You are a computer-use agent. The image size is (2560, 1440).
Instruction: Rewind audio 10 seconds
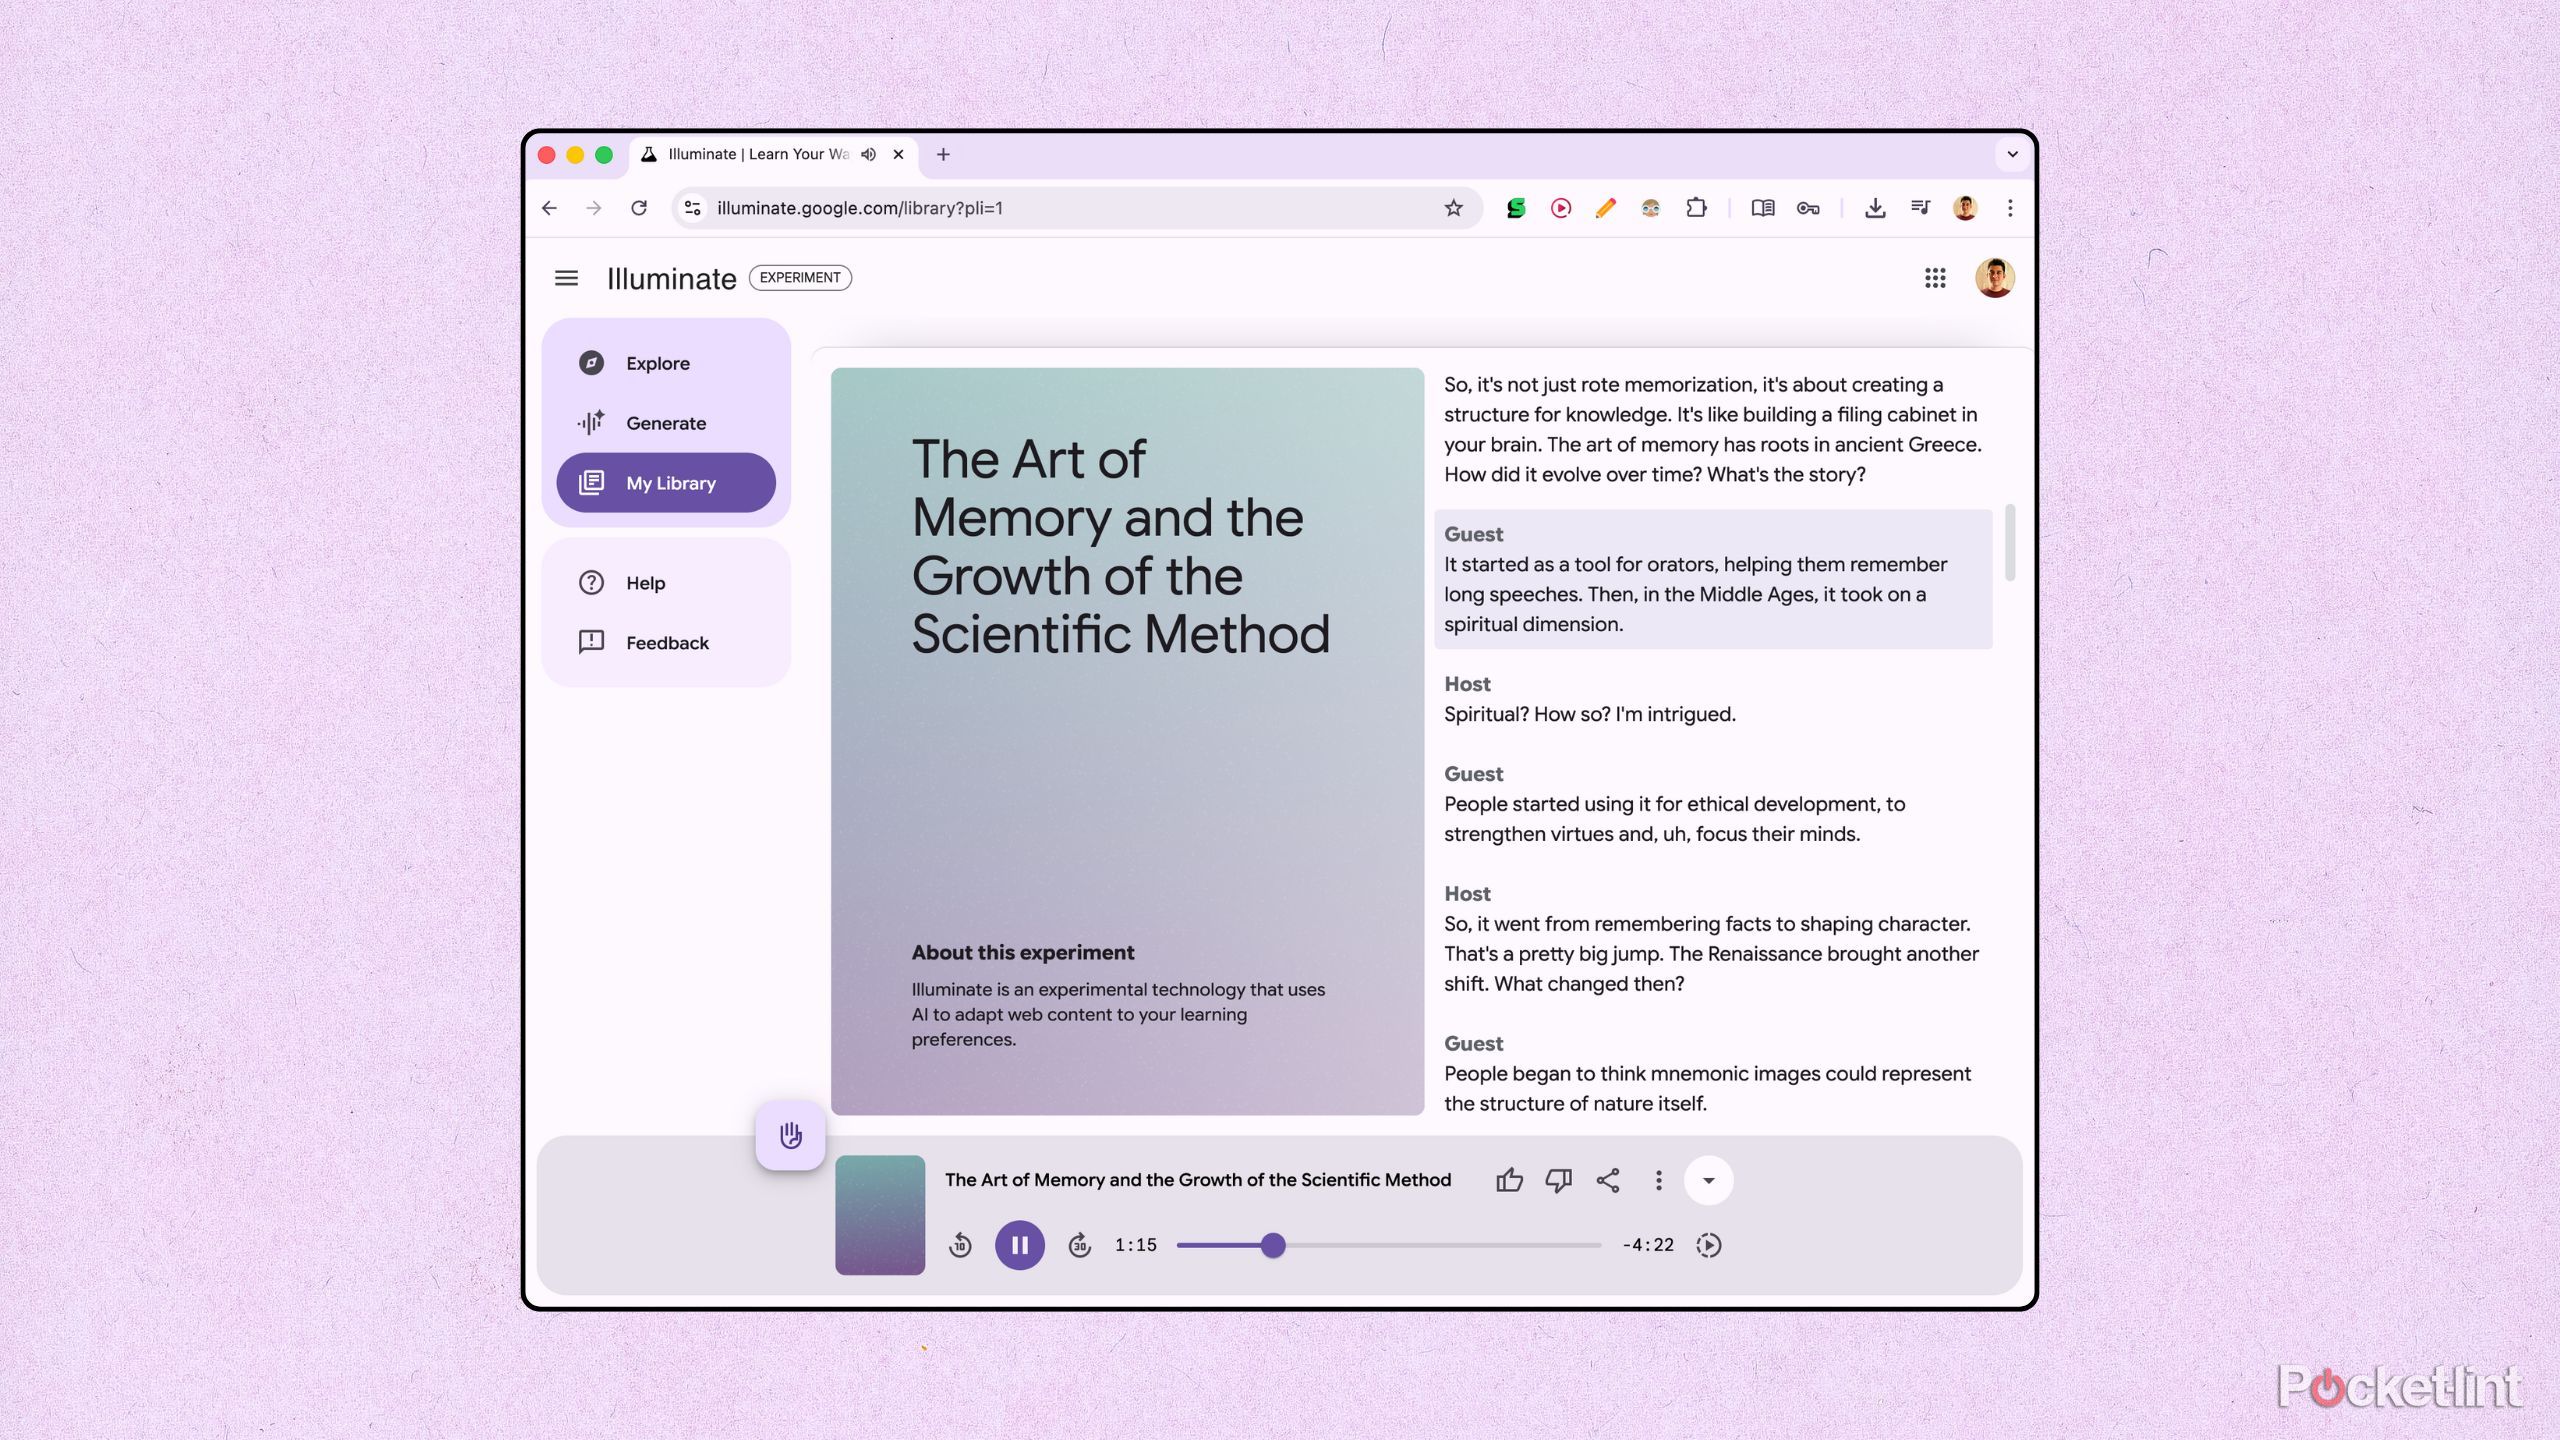[960, 1246]
